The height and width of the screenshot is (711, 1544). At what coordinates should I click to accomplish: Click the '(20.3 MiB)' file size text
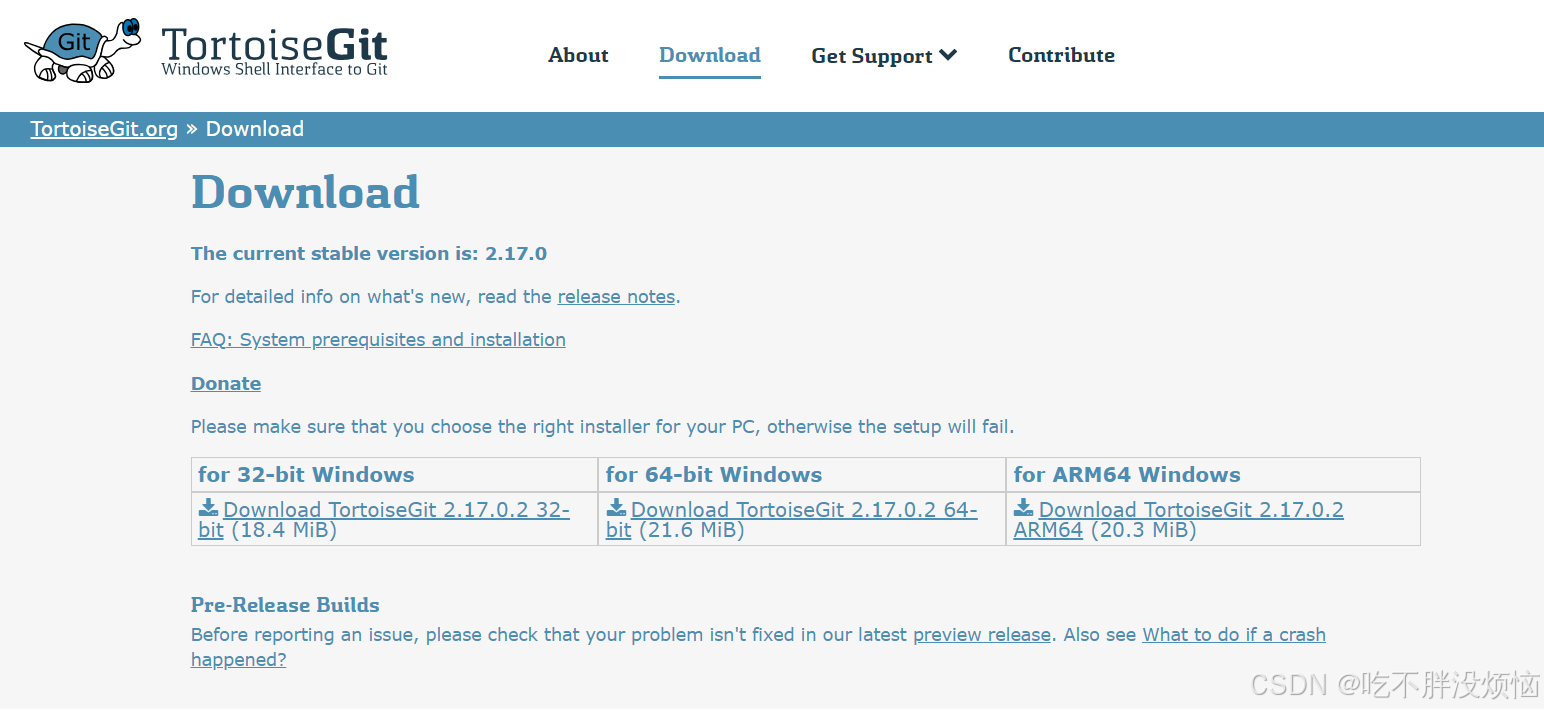(x=1143, y=530)
